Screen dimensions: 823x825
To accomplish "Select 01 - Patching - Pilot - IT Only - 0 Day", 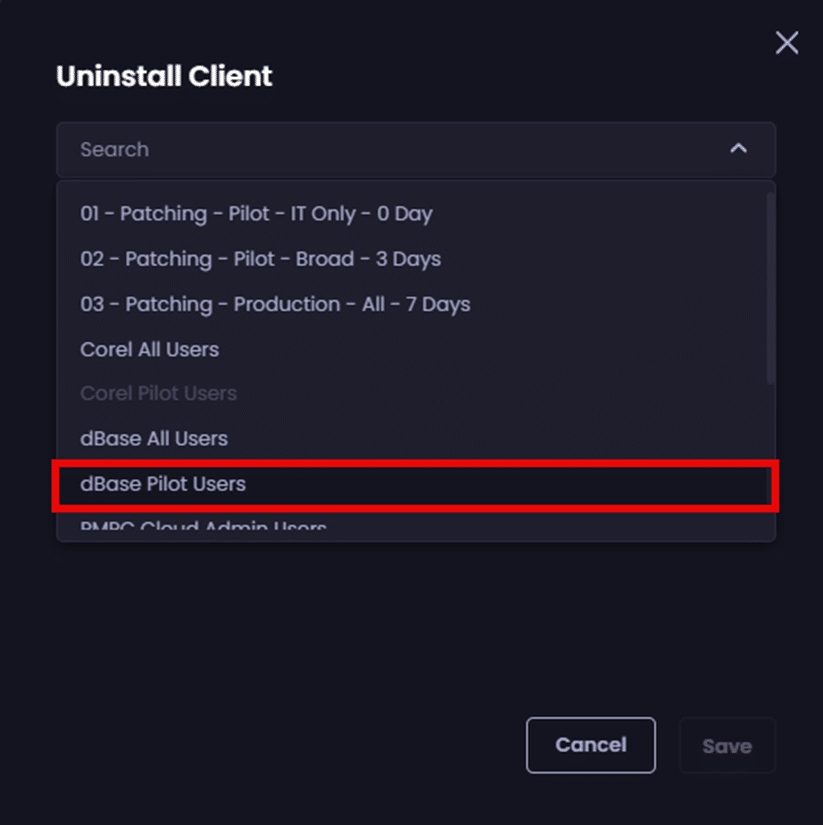I will click(256, 214).
